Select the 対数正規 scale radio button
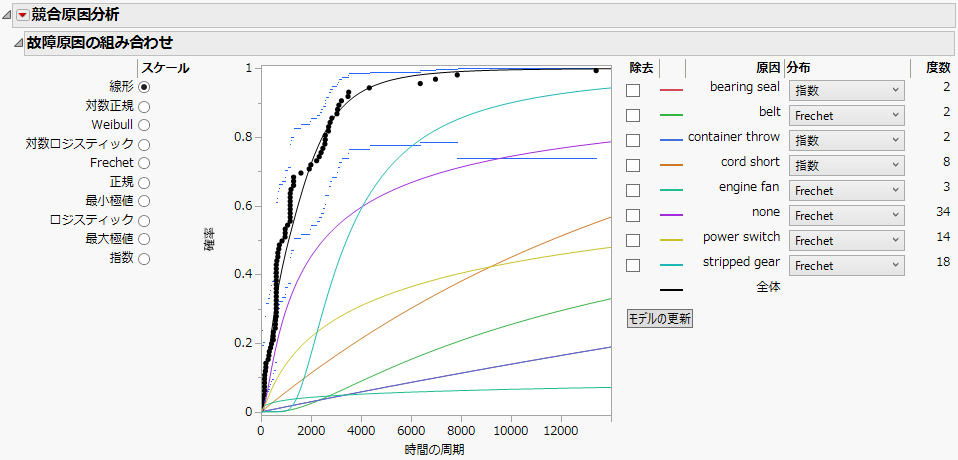Viewport: 958px width, 460px height. pos(144,106)
